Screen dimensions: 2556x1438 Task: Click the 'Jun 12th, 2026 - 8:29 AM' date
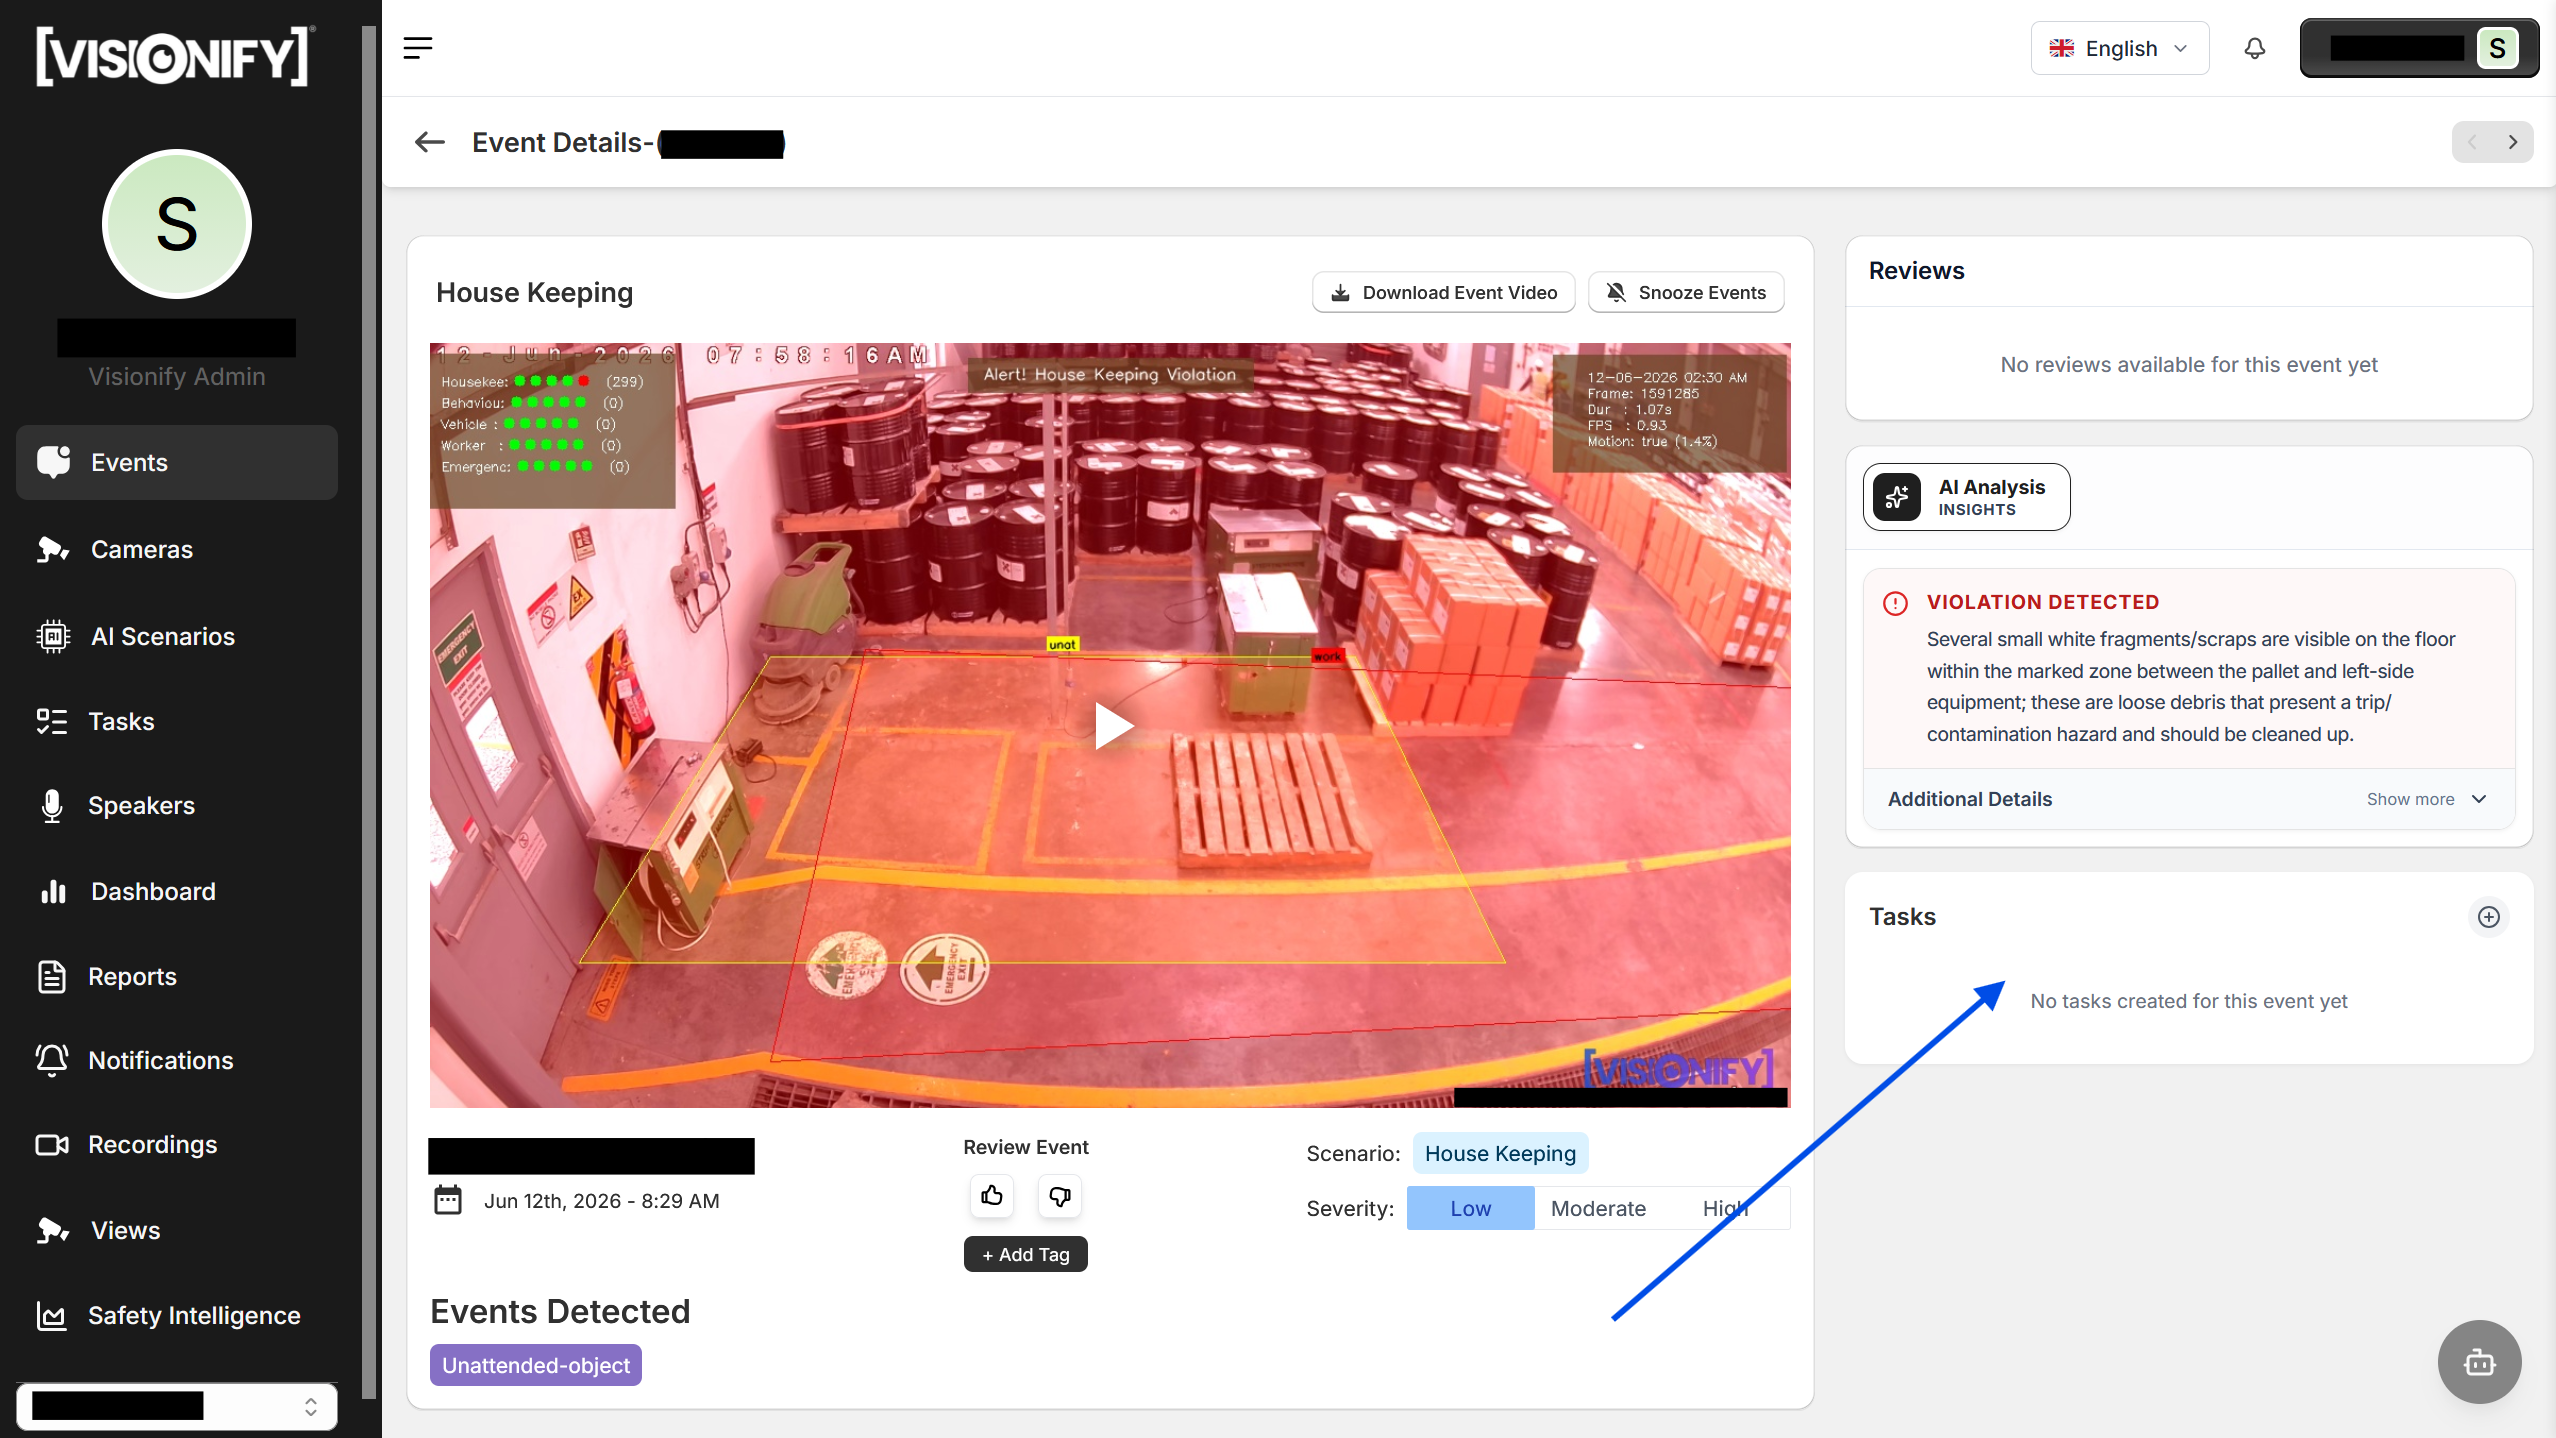601,1200
